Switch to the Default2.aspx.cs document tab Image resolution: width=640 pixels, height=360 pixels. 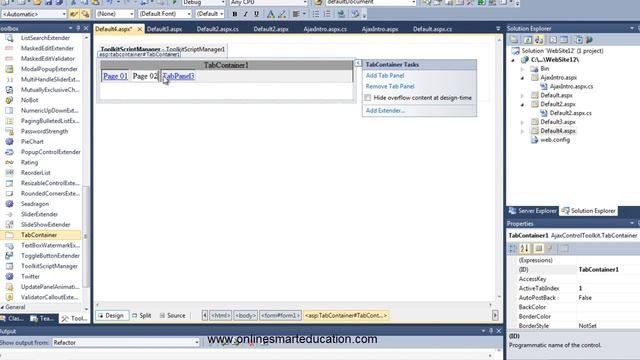pyautogui.click(x=218, y=29)
